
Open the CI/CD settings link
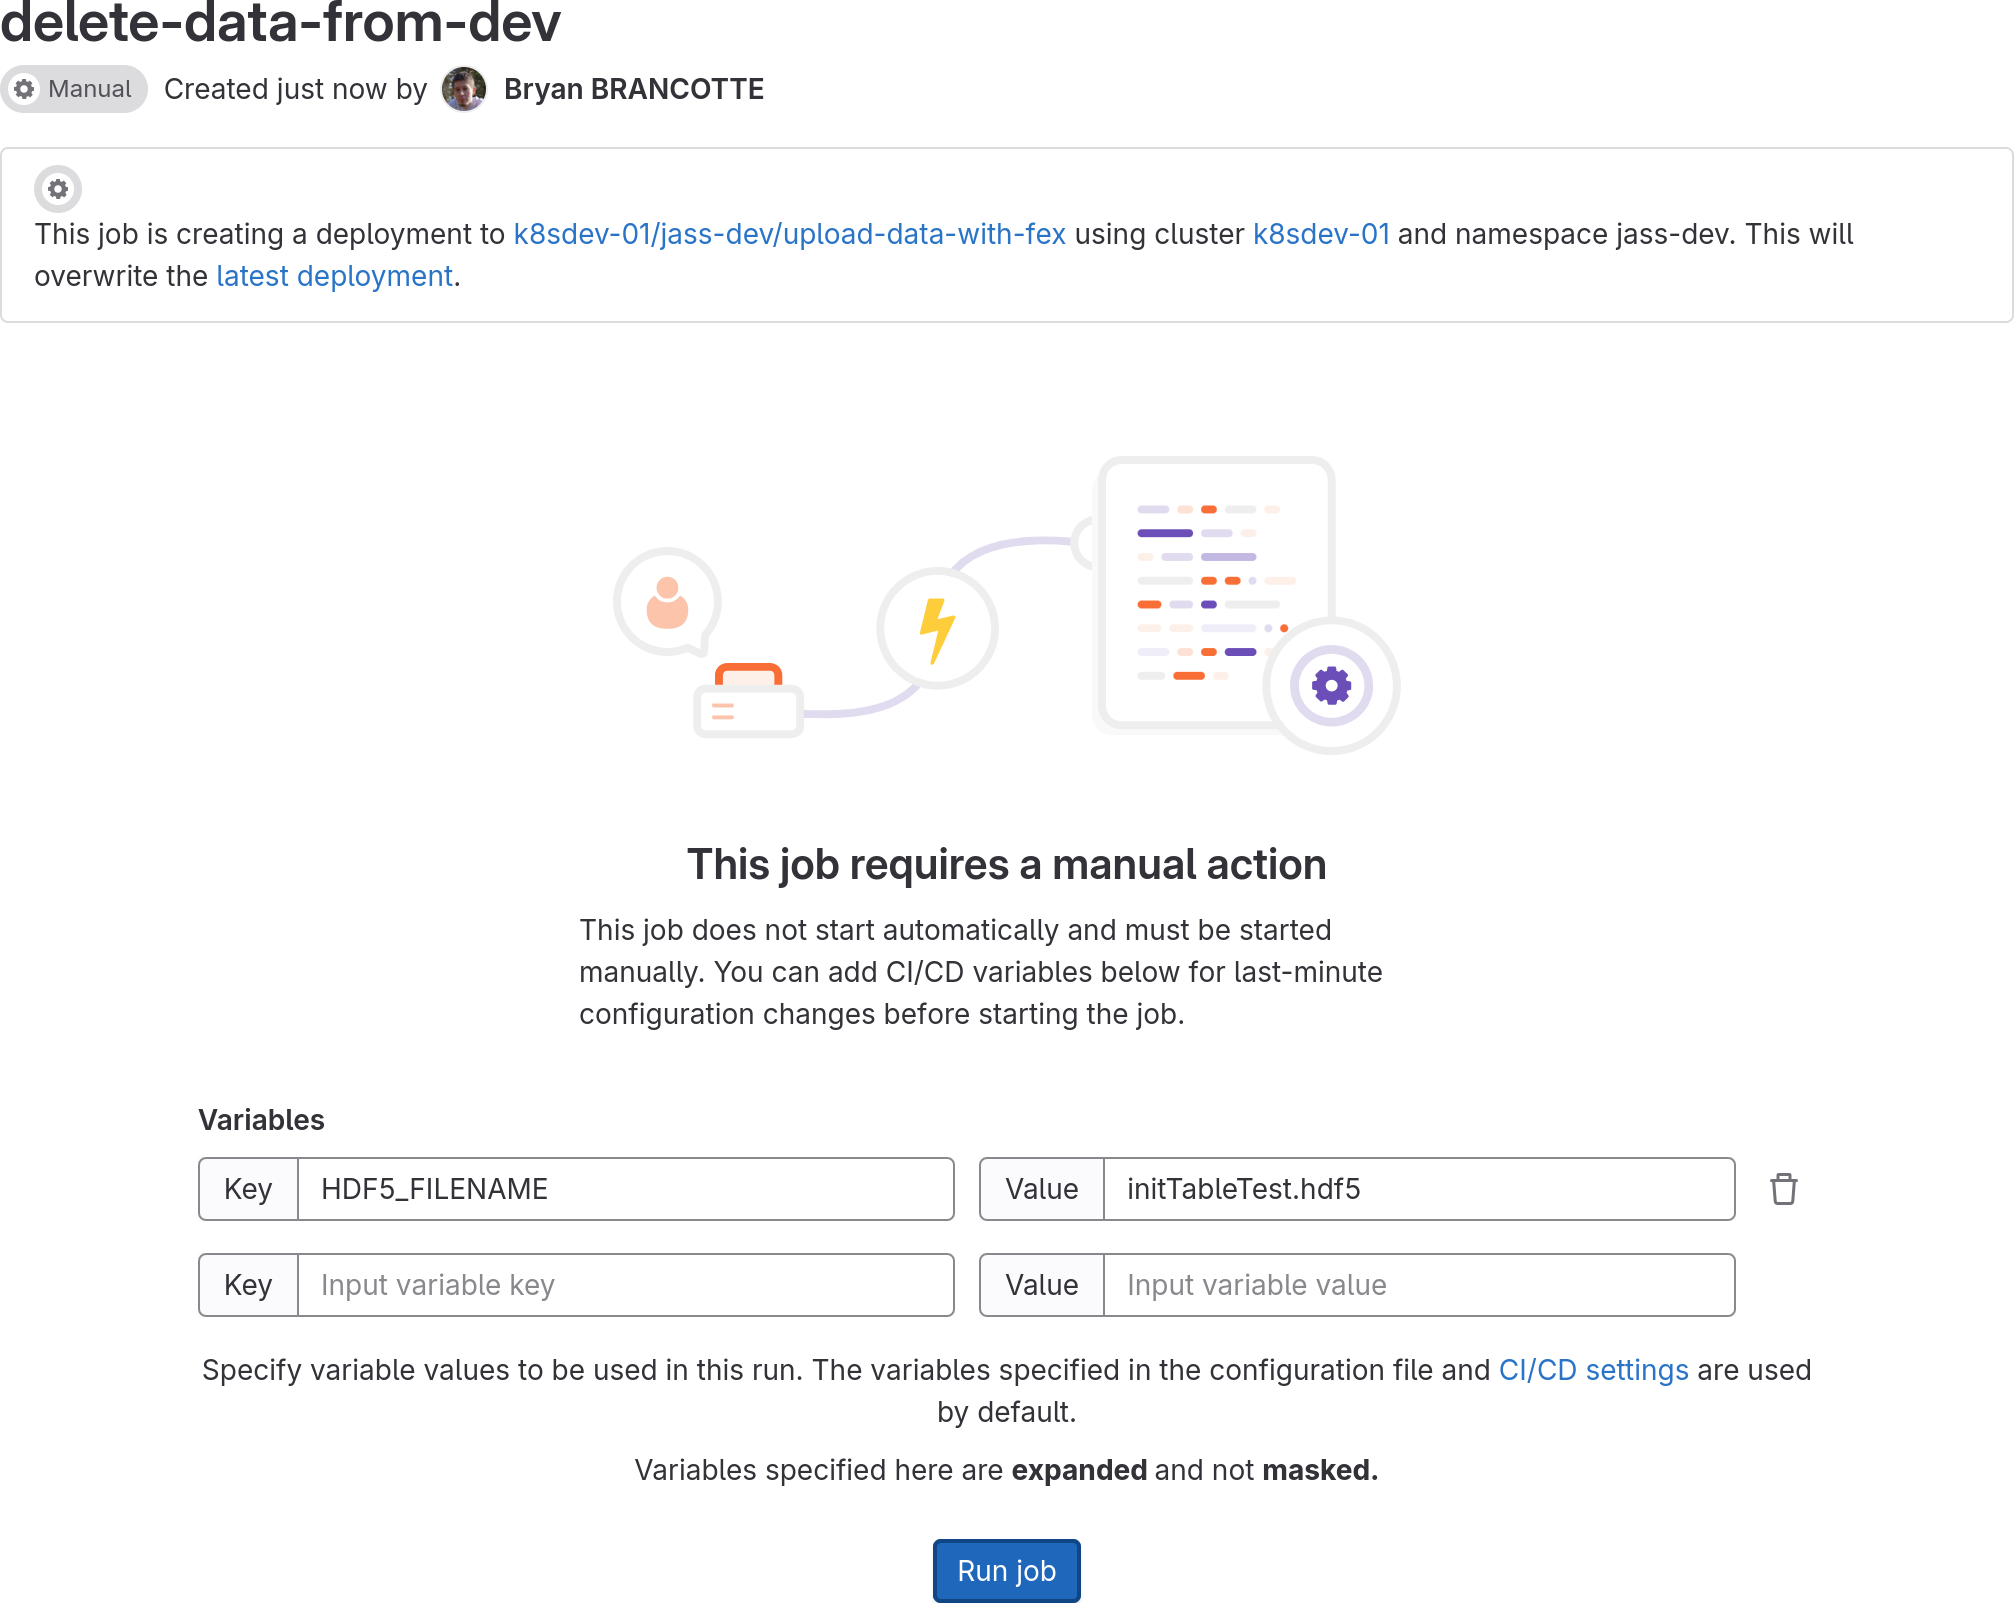1593,1370
